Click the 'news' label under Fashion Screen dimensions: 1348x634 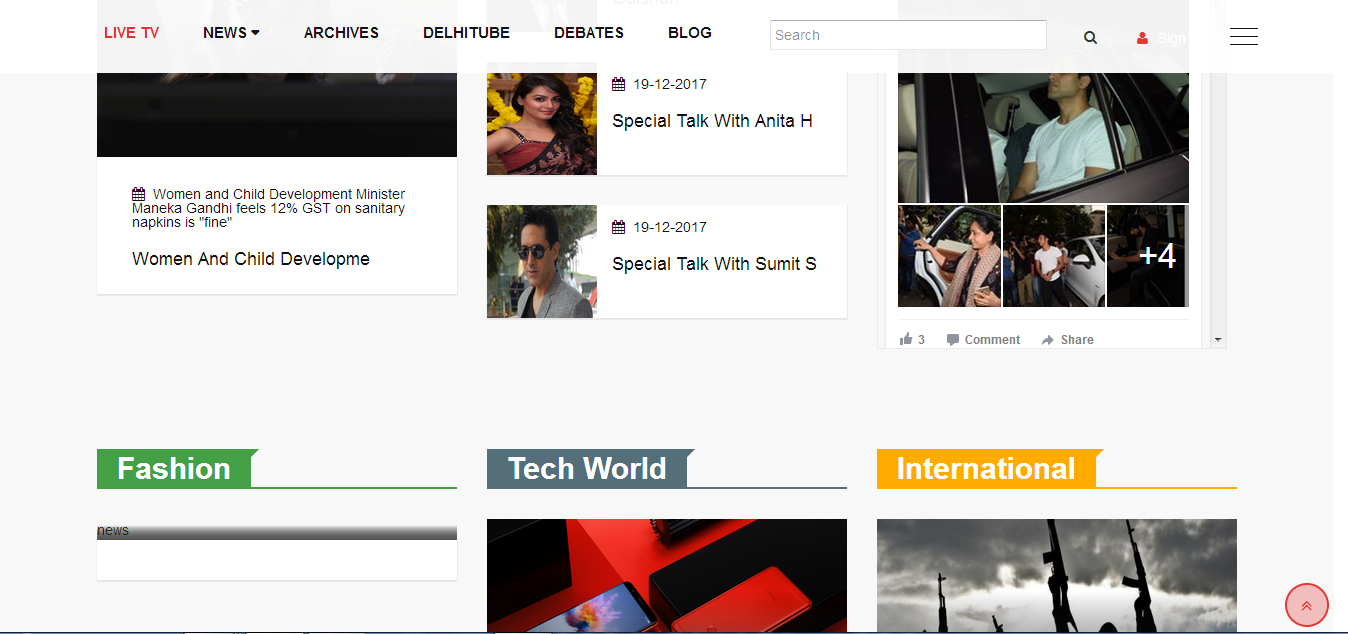tap(113, 530)
